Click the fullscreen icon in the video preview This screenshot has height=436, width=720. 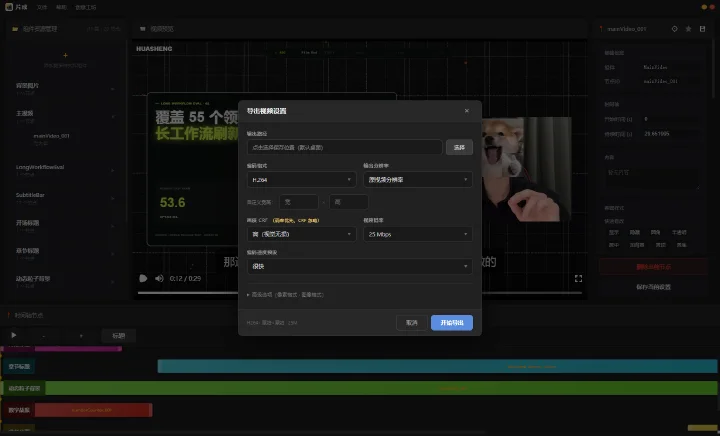coord(578,278)
